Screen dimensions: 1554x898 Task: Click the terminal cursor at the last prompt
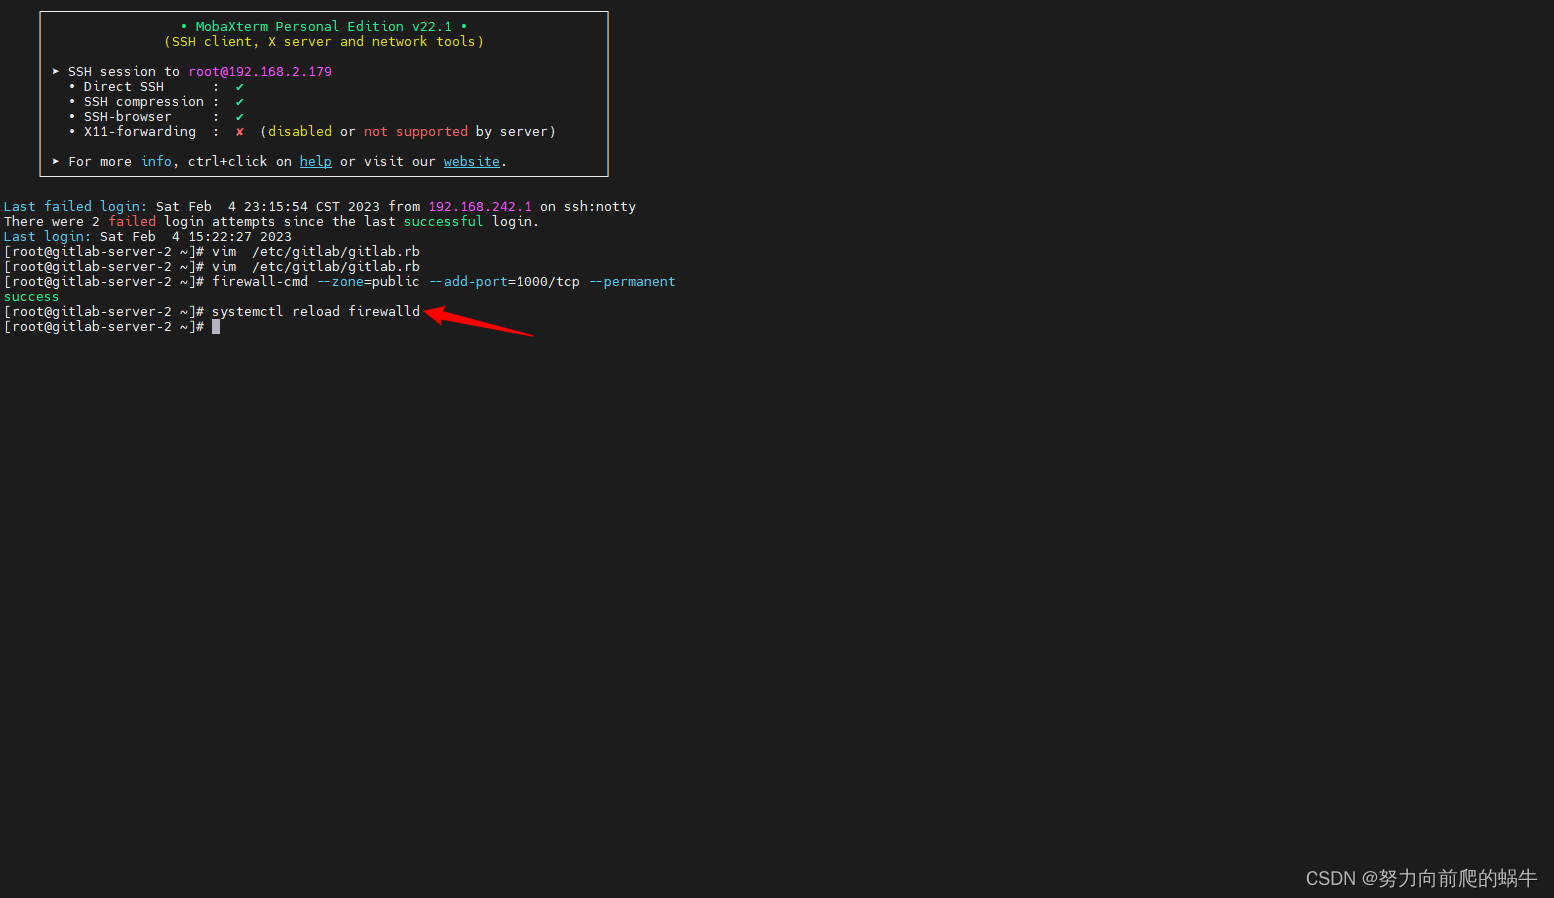click(216, 327)
